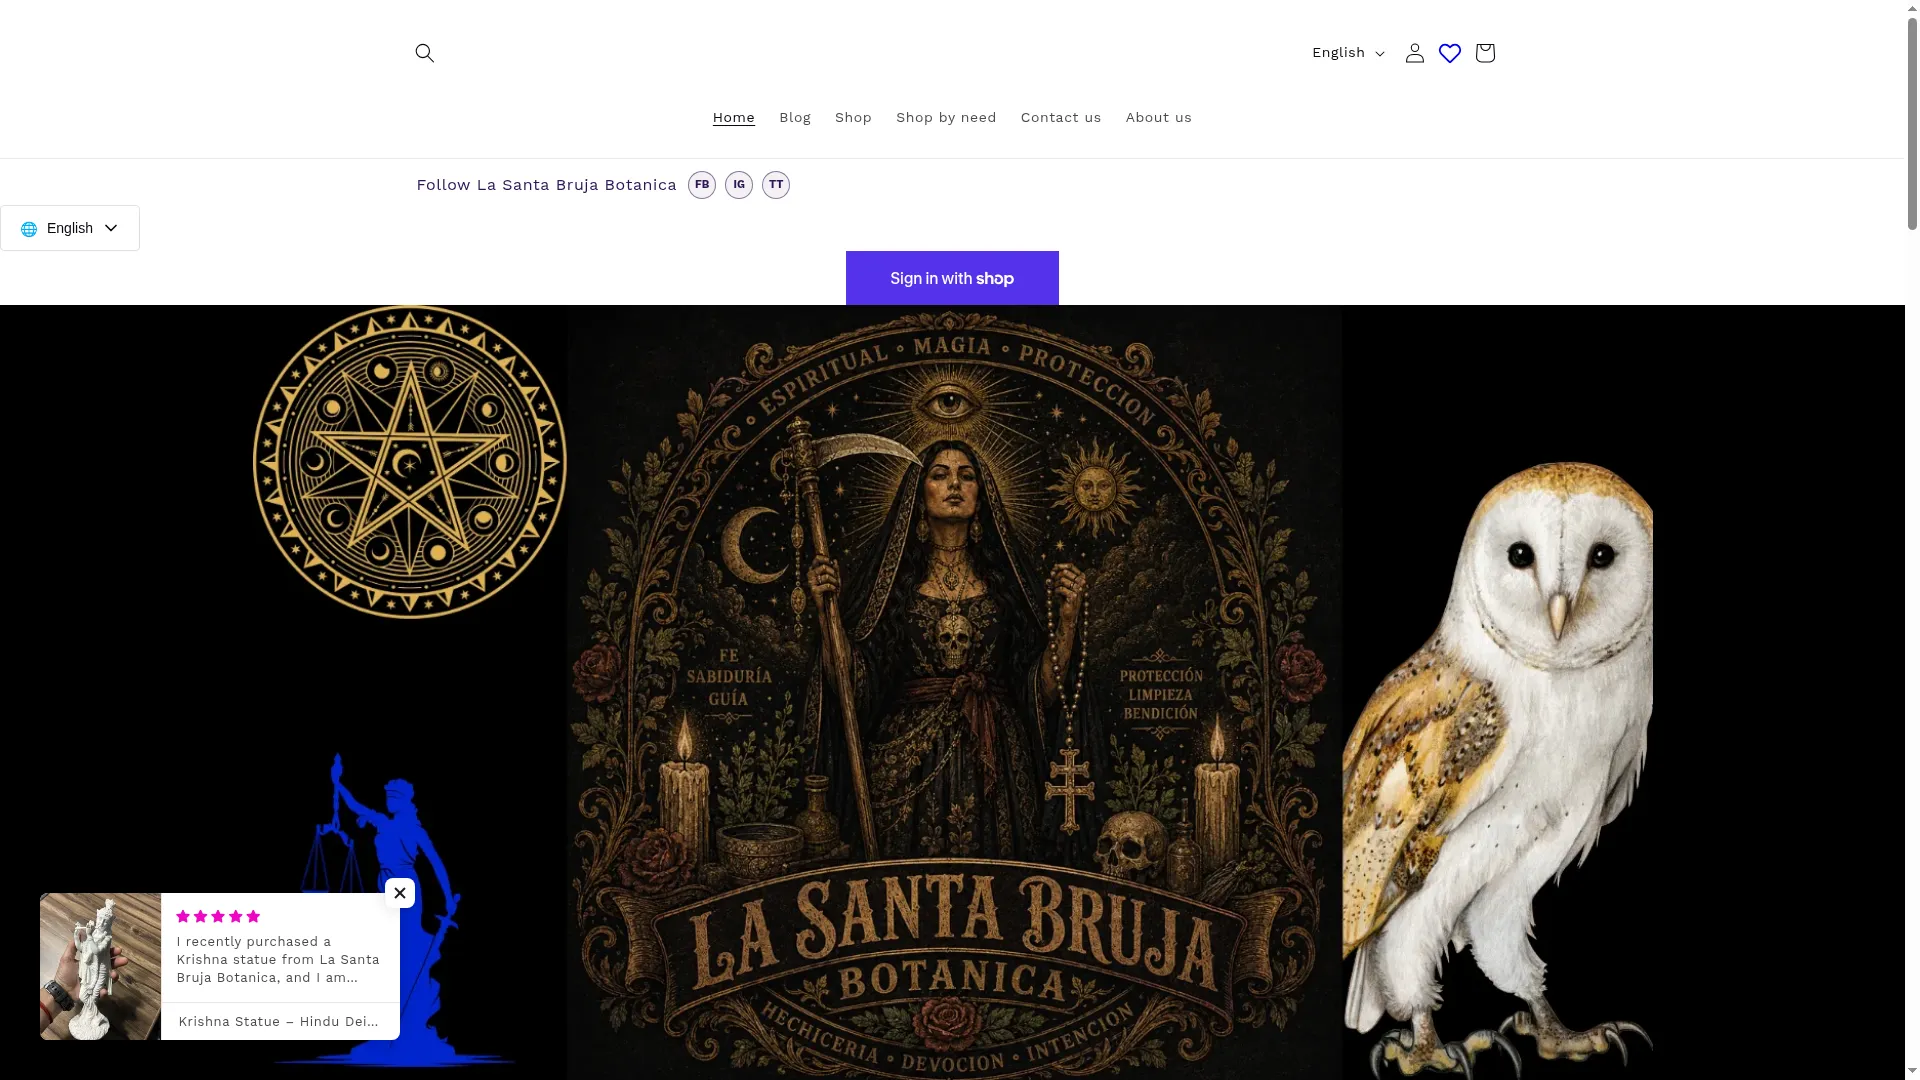Open the Blog menu item
The image size is (1920, 1080).
tap(795, 118)
